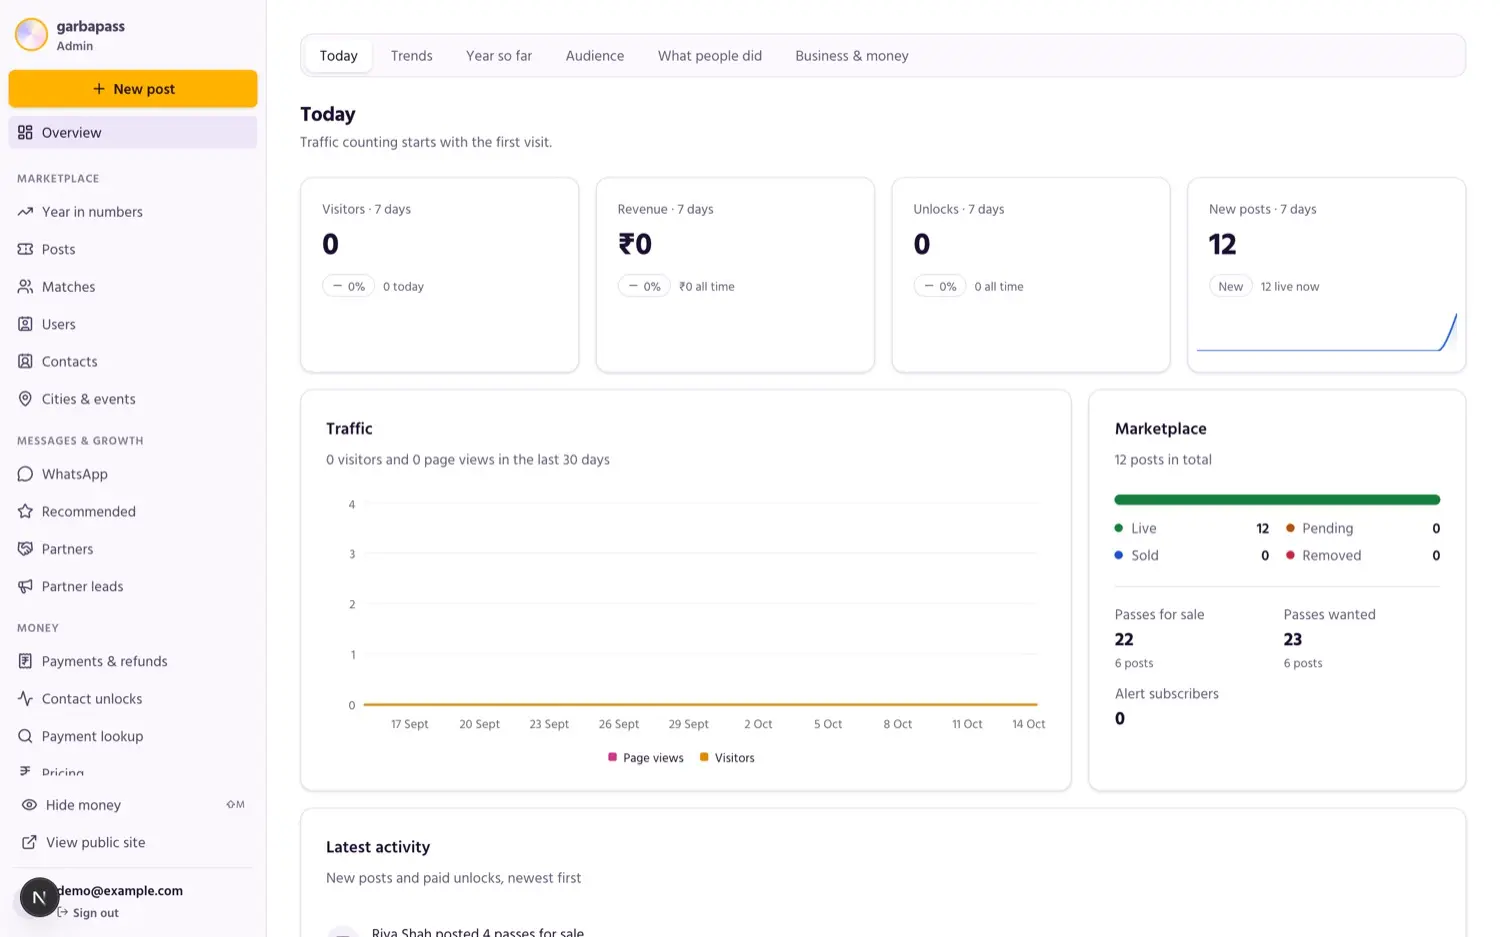Click the 'Passes wanted' value 23
The height and width of the screenshot is (937, 1500).
1293,640
